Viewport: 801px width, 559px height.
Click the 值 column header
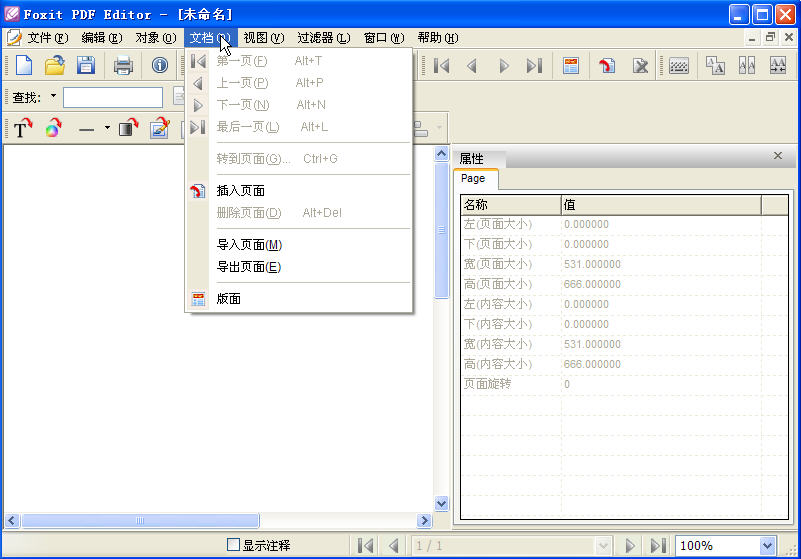[661, 205]
